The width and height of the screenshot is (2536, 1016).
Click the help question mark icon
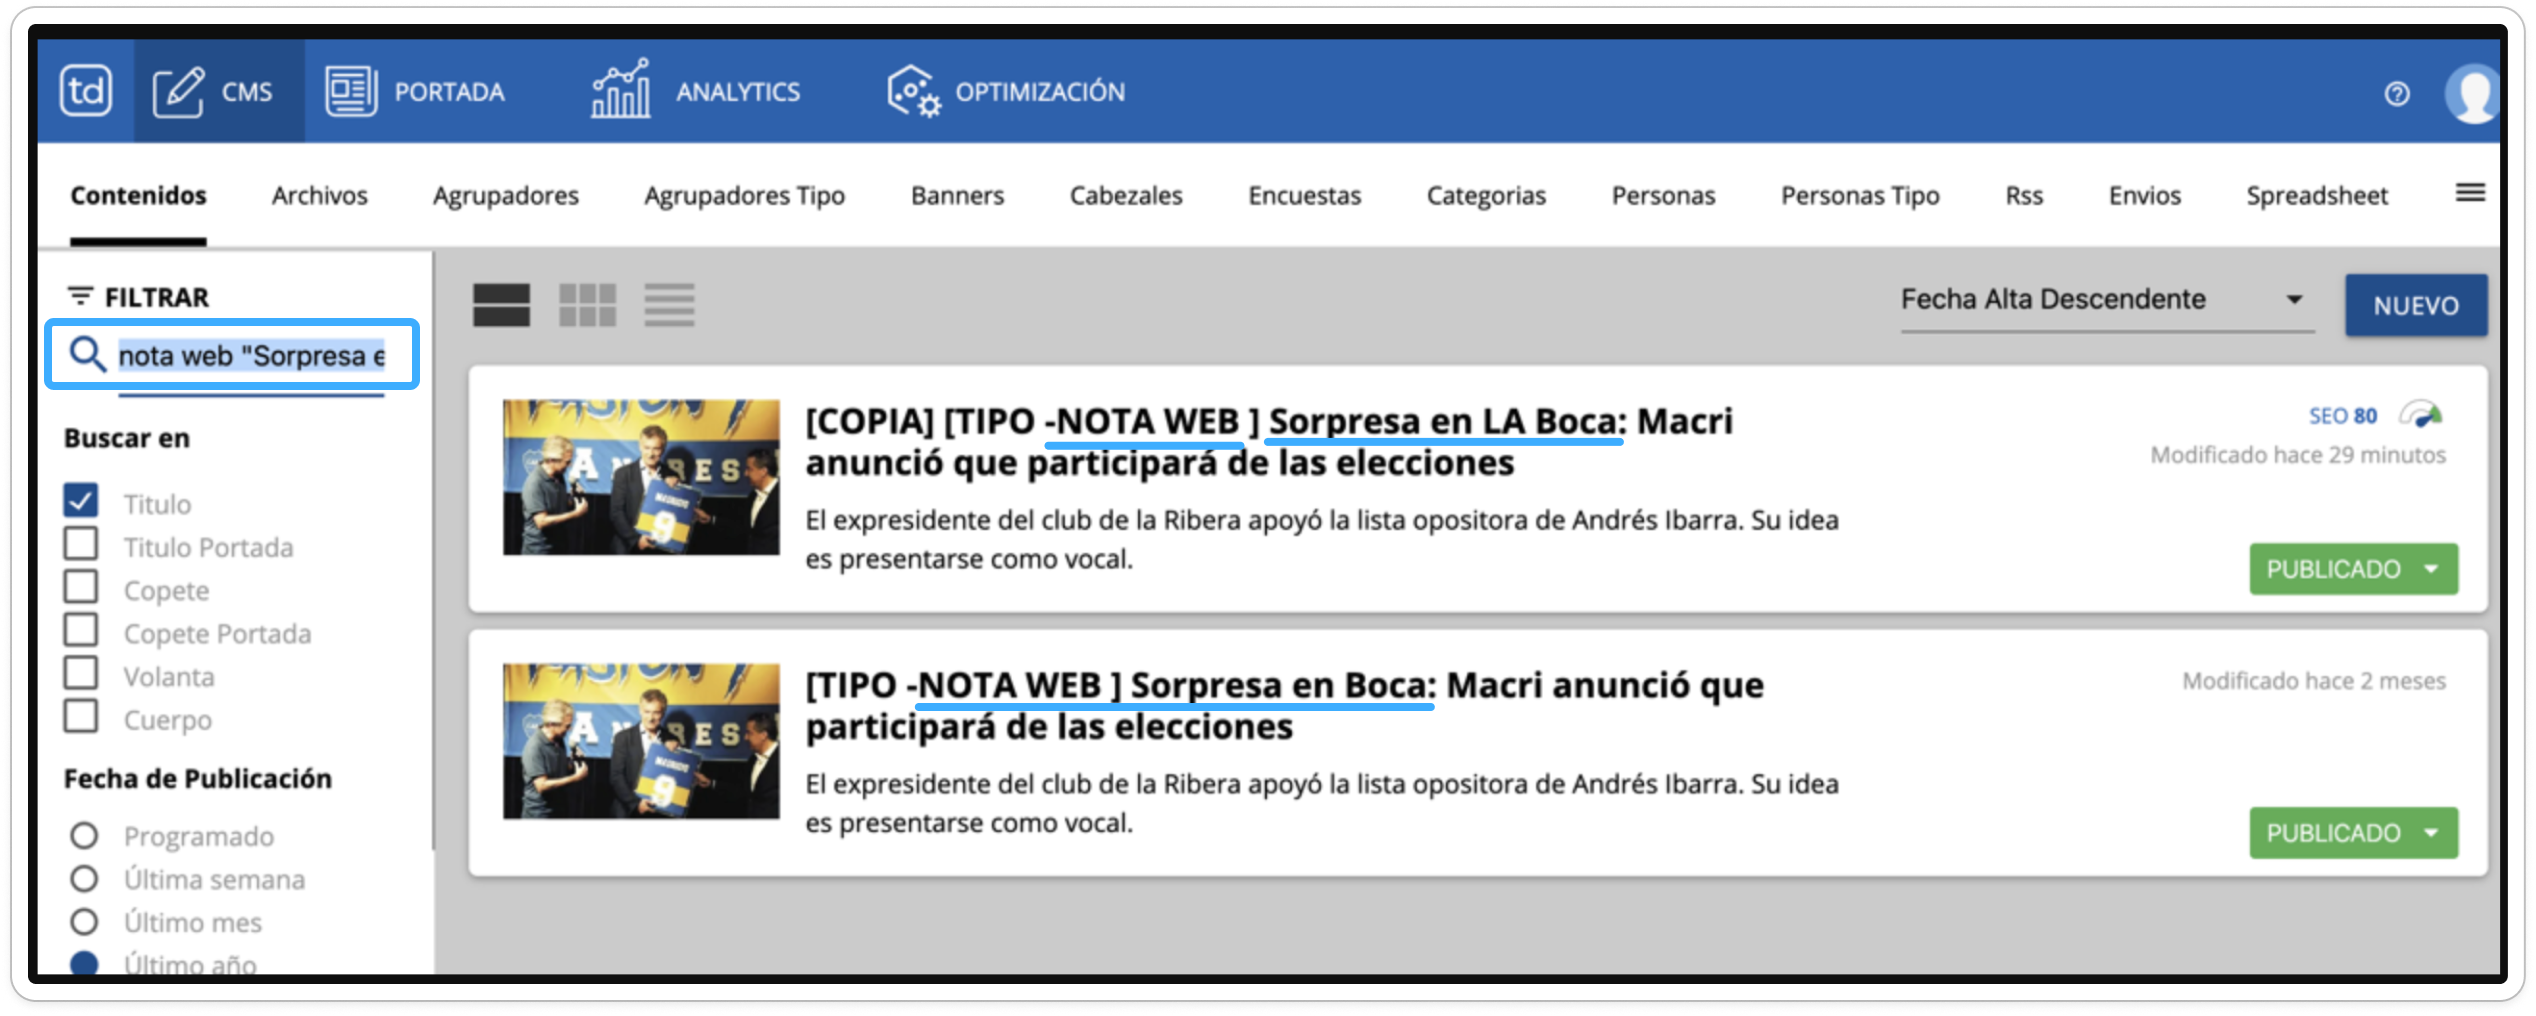tap(2396, 94)
